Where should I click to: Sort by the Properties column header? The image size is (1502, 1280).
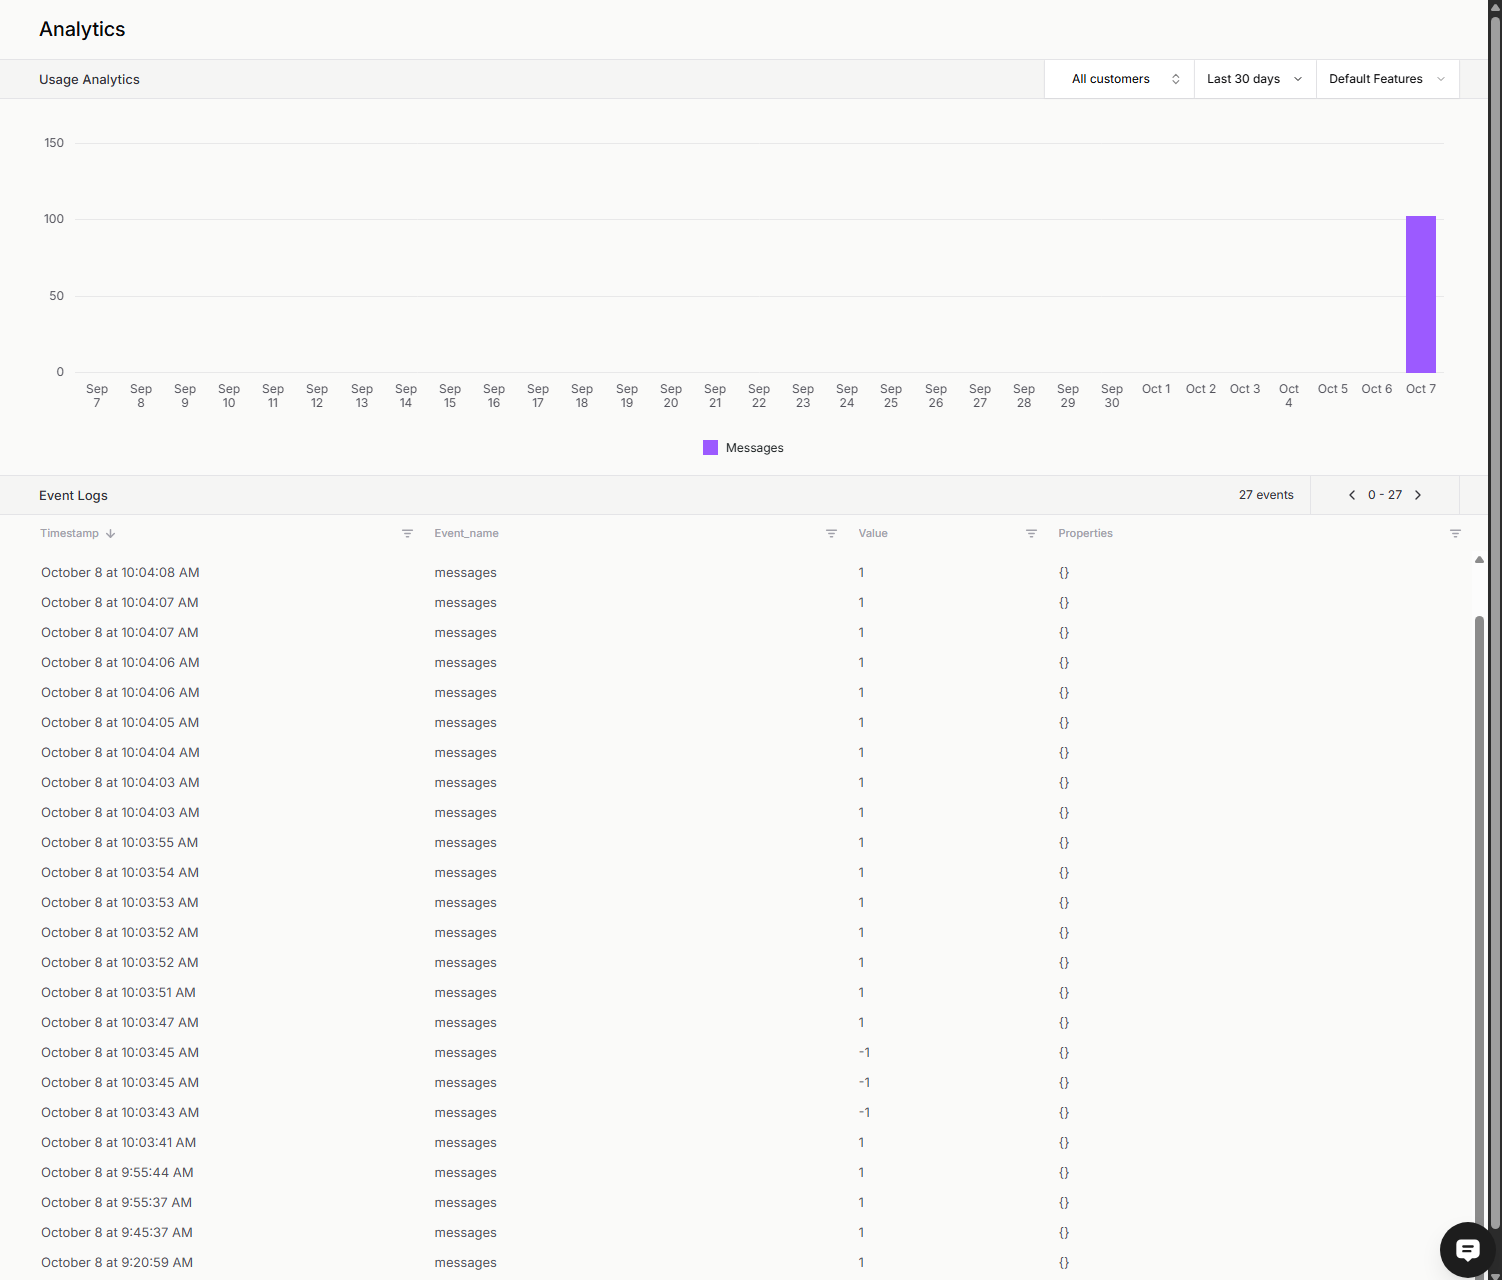tap(1085, 534)
